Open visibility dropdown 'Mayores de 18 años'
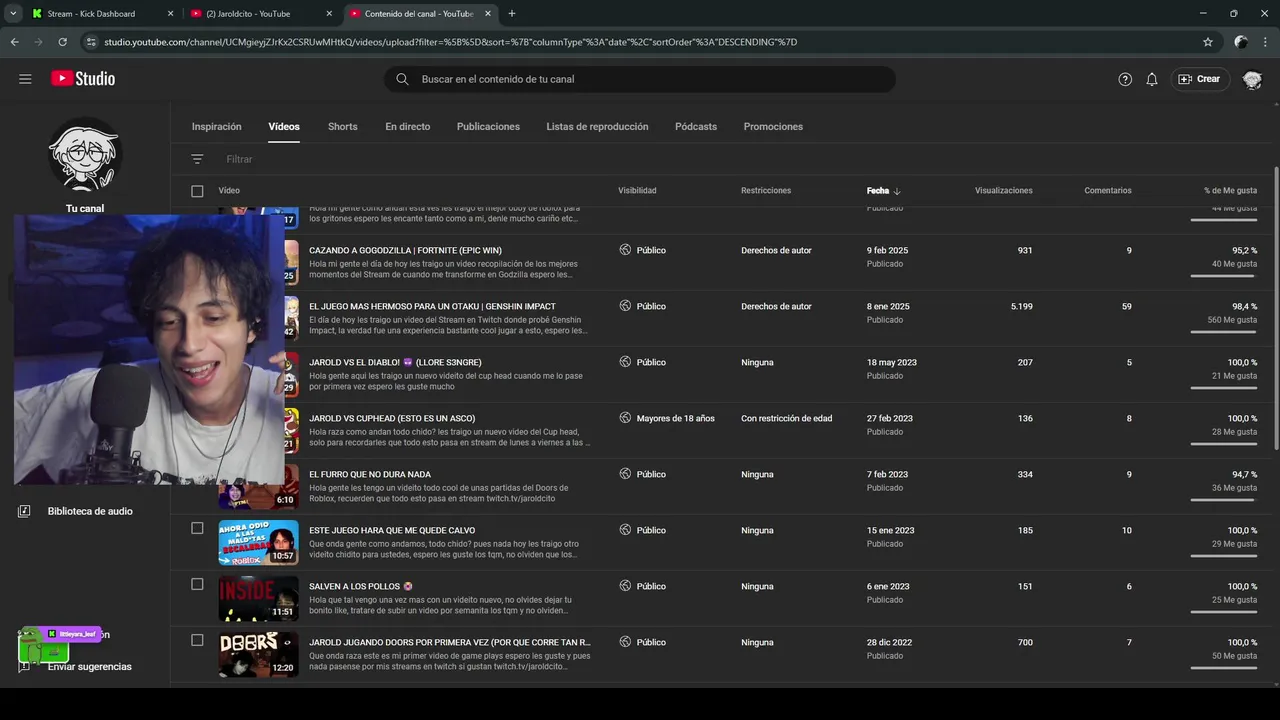Viewport: 1280px width, 720px height. point(675,418)
